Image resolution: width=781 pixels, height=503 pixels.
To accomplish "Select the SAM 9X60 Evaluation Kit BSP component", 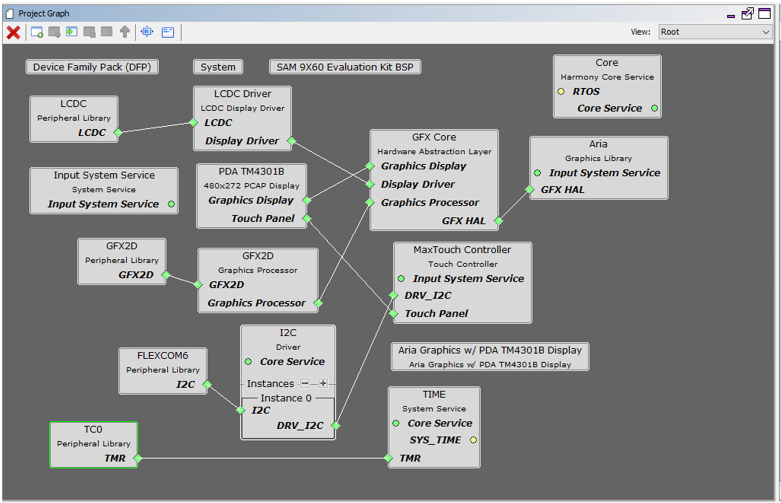I will pos(345,67).
